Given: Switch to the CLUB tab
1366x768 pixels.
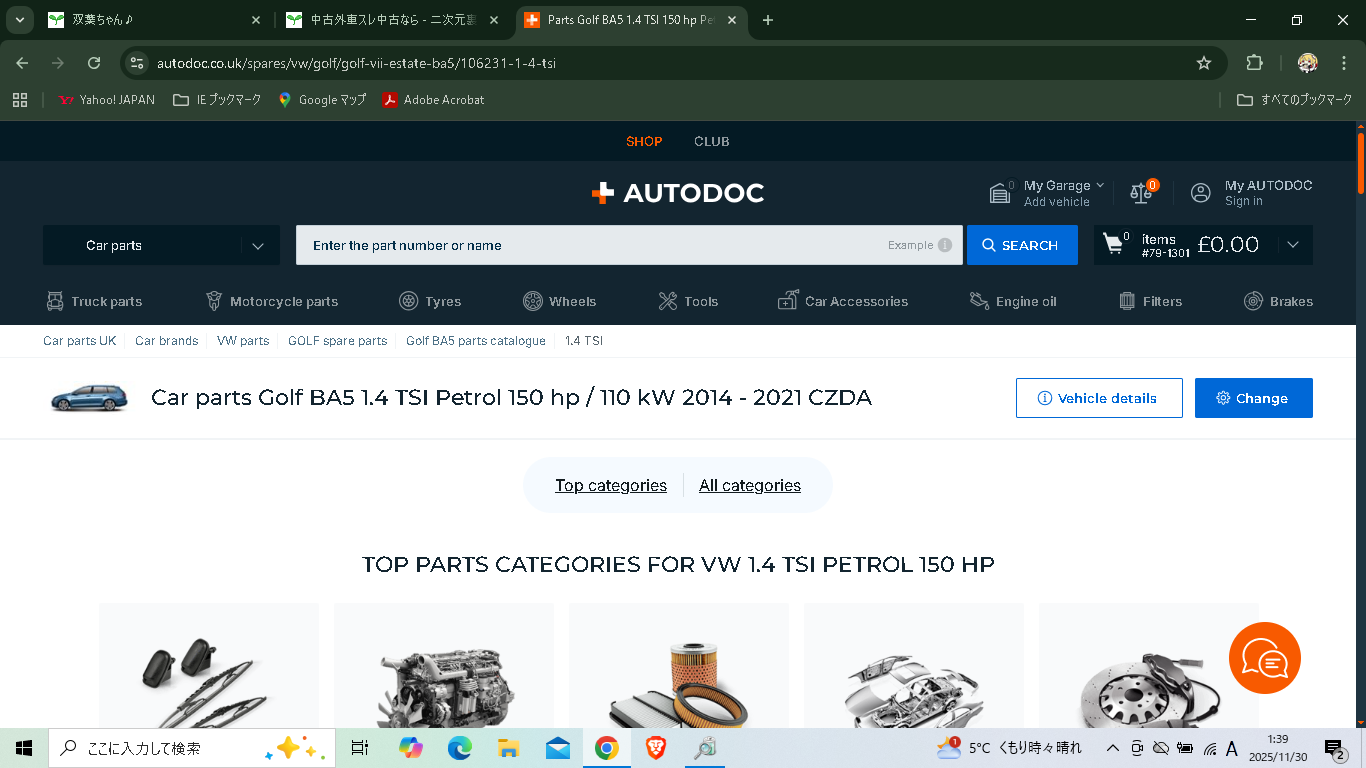Looking at the screenshot, I should 711,141.
